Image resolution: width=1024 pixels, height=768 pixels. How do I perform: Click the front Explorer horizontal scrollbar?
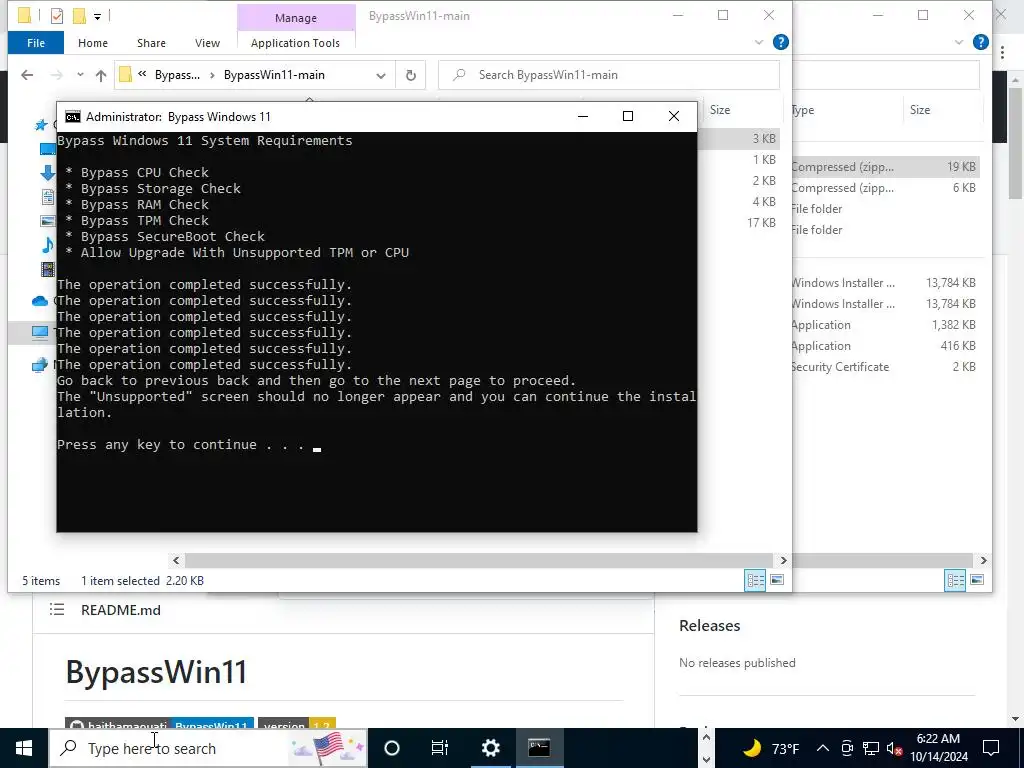tap(480, 560)
